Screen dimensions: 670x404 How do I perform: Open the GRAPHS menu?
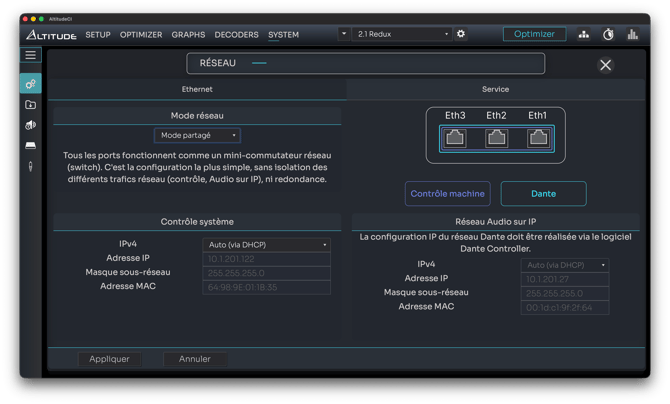188,35
